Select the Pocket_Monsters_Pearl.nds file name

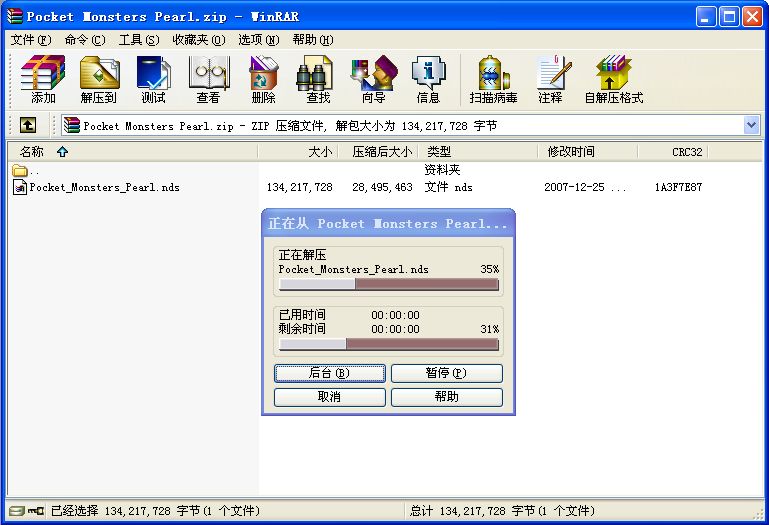coord(104,187)
